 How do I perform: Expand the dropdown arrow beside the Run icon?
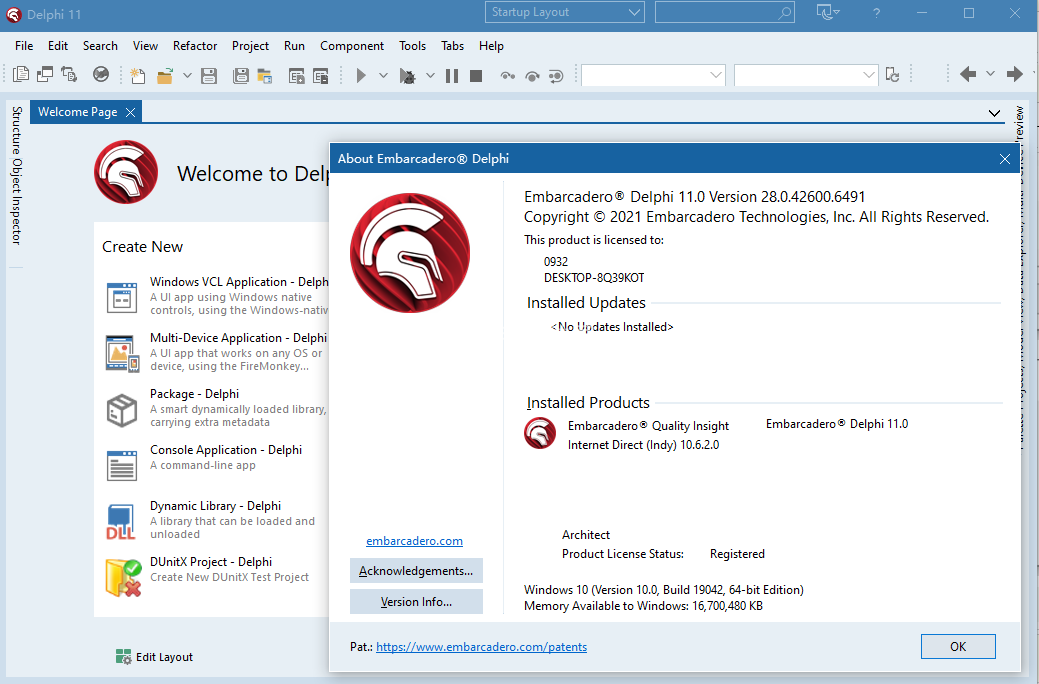pos(383,75)
